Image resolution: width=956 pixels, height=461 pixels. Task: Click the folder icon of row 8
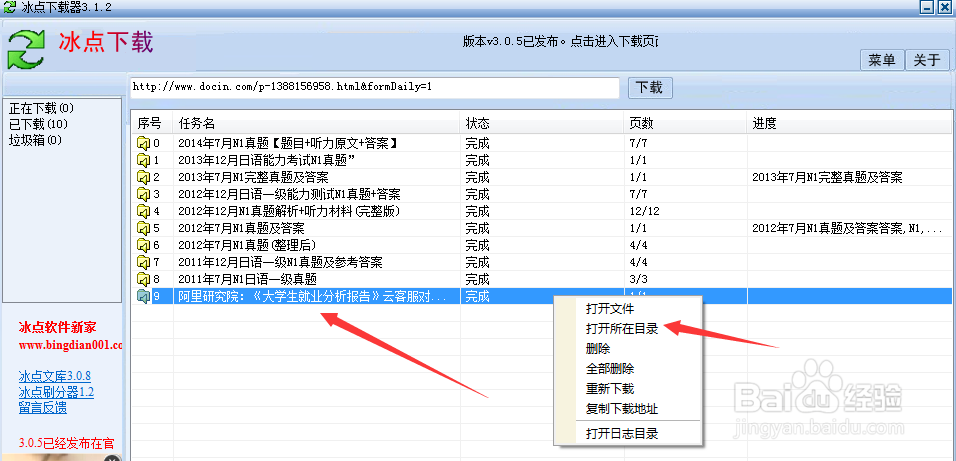click(x=143, y=280)
